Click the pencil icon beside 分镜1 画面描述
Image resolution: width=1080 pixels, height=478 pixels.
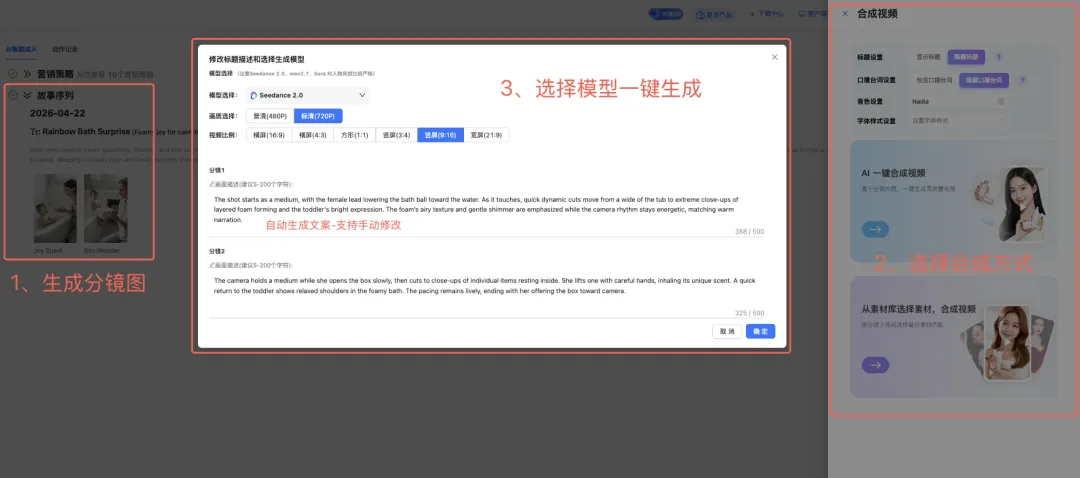(211, 184)
